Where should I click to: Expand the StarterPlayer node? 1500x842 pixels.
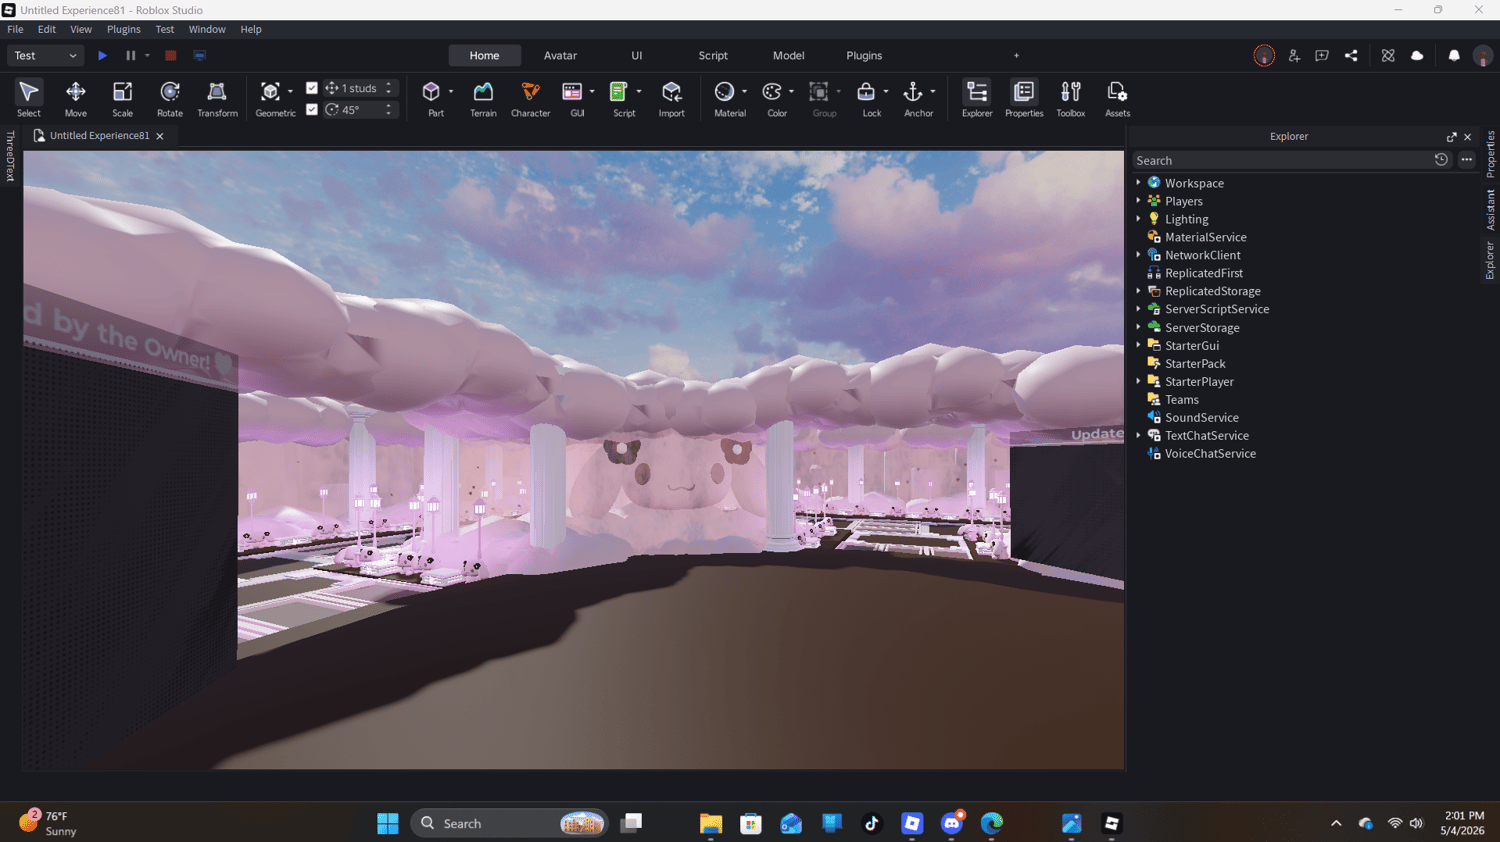[1138, 381]
